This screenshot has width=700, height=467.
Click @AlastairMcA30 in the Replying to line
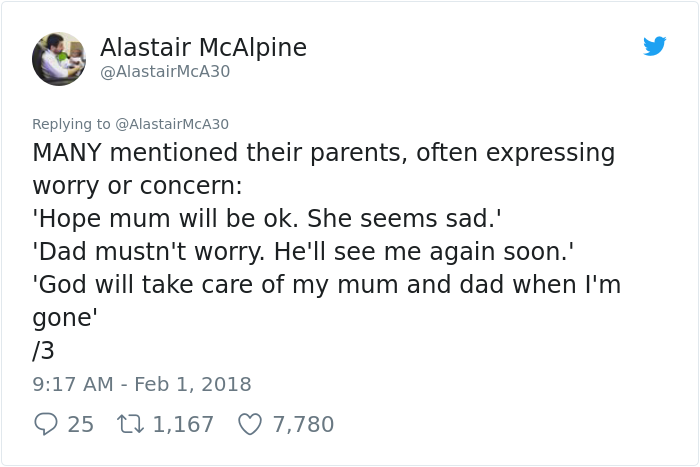(172, 124)
